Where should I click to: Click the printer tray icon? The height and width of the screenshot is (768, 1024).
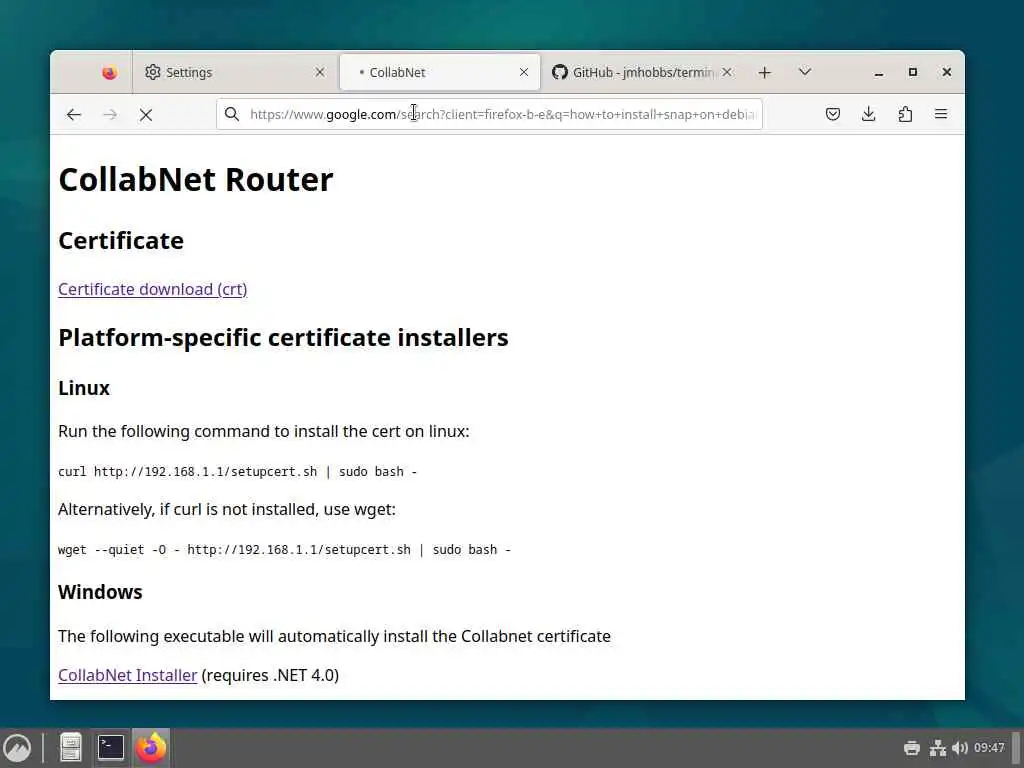point(912,748)
